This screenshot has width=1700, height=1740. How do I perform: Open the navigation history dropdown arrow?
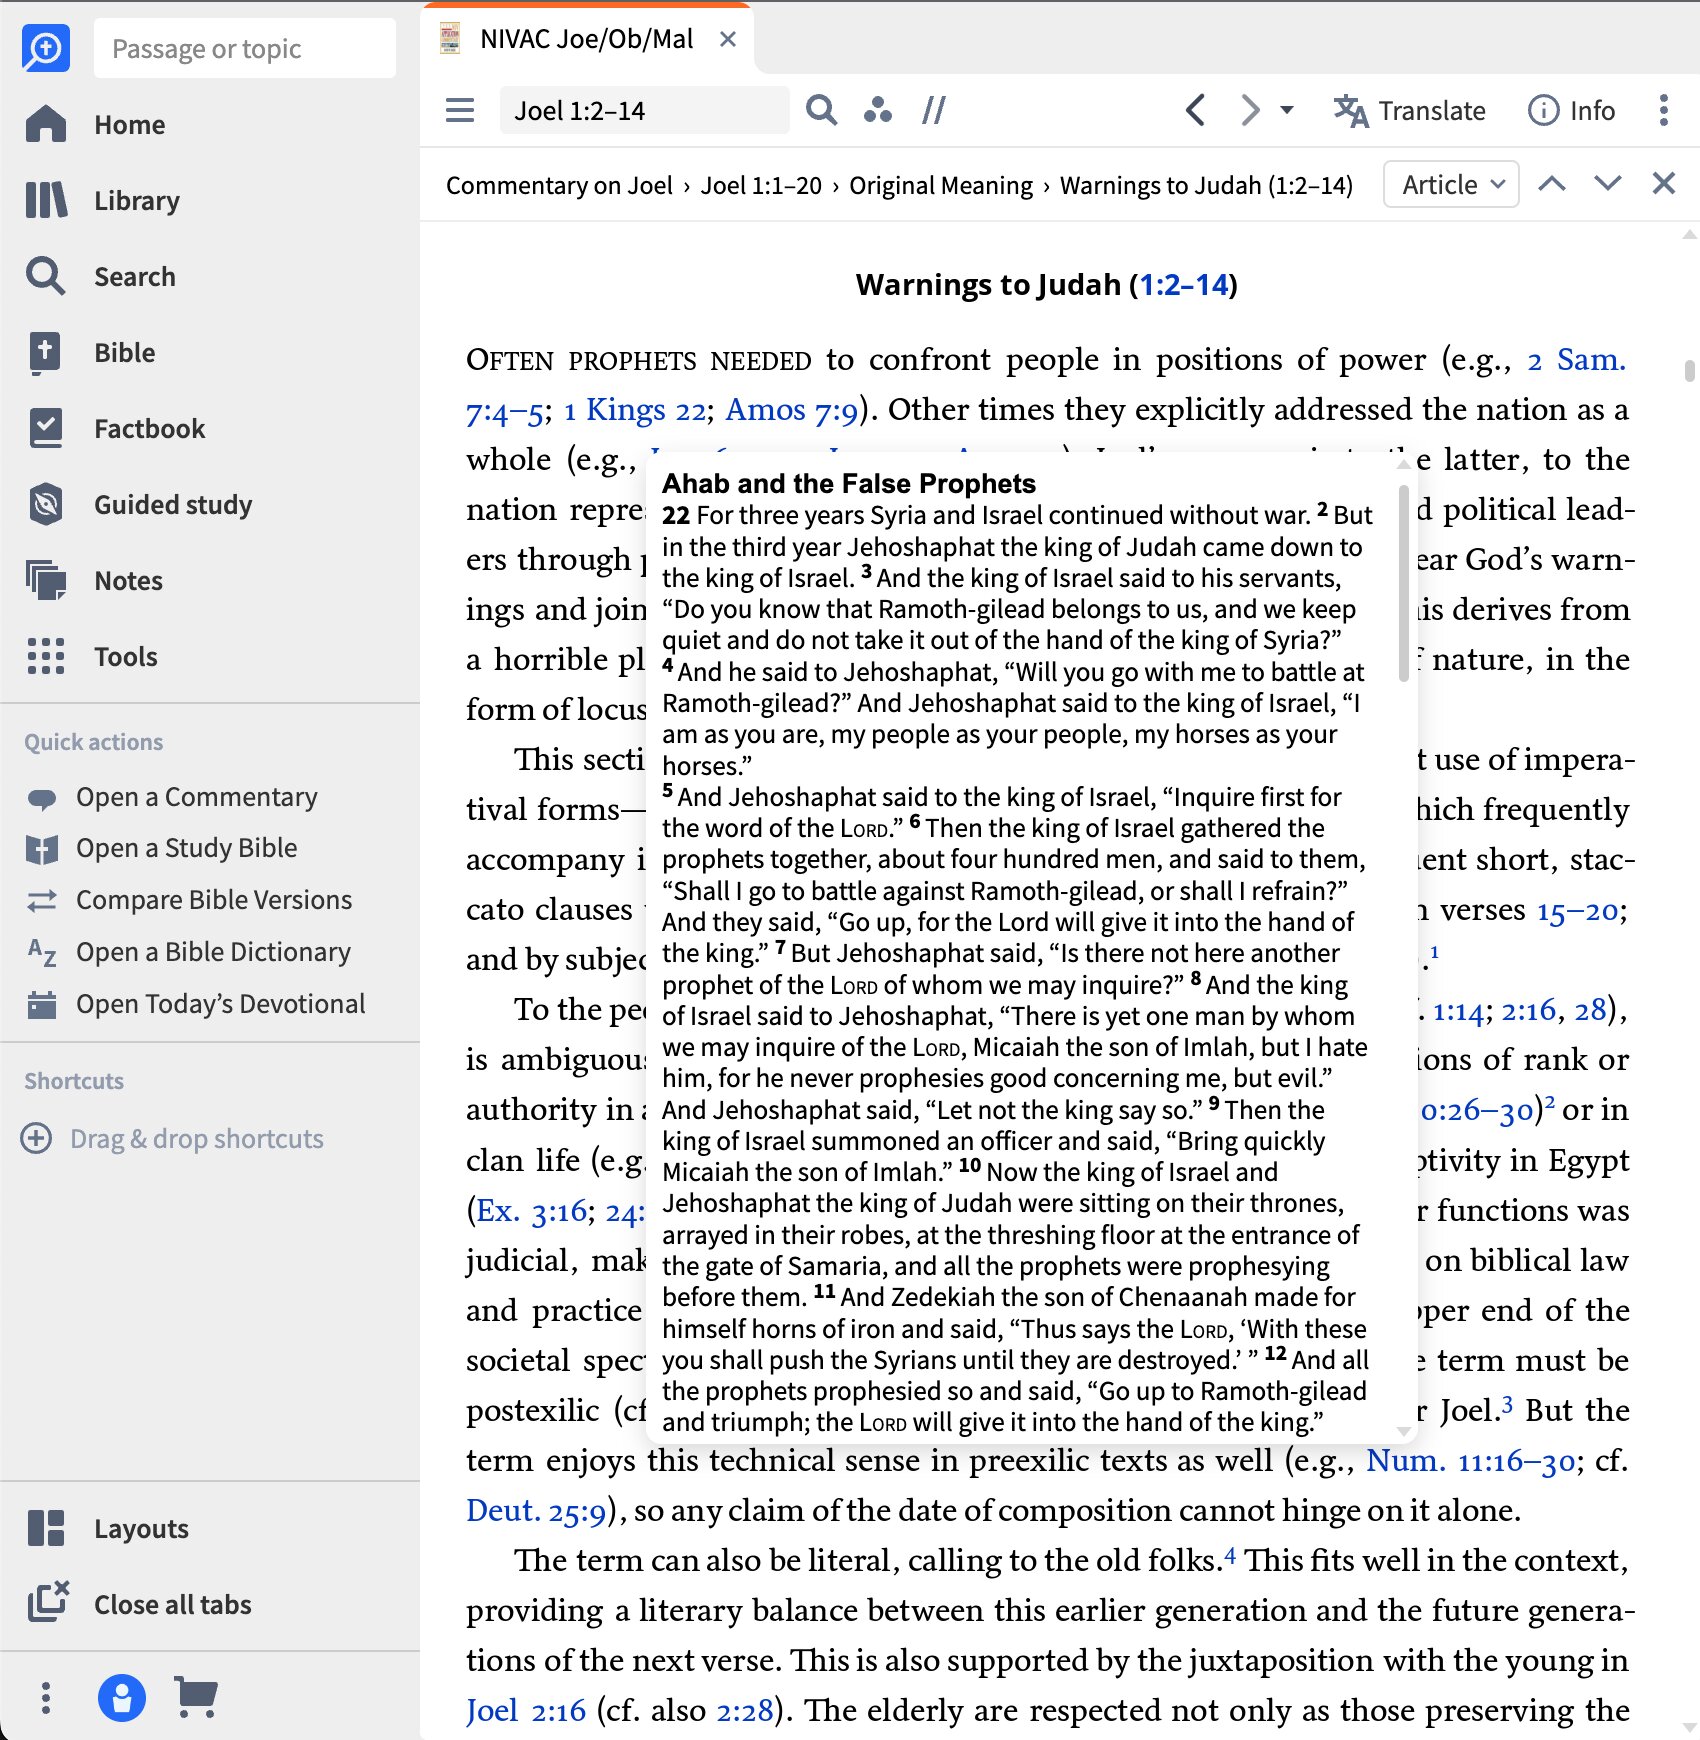1287,110
